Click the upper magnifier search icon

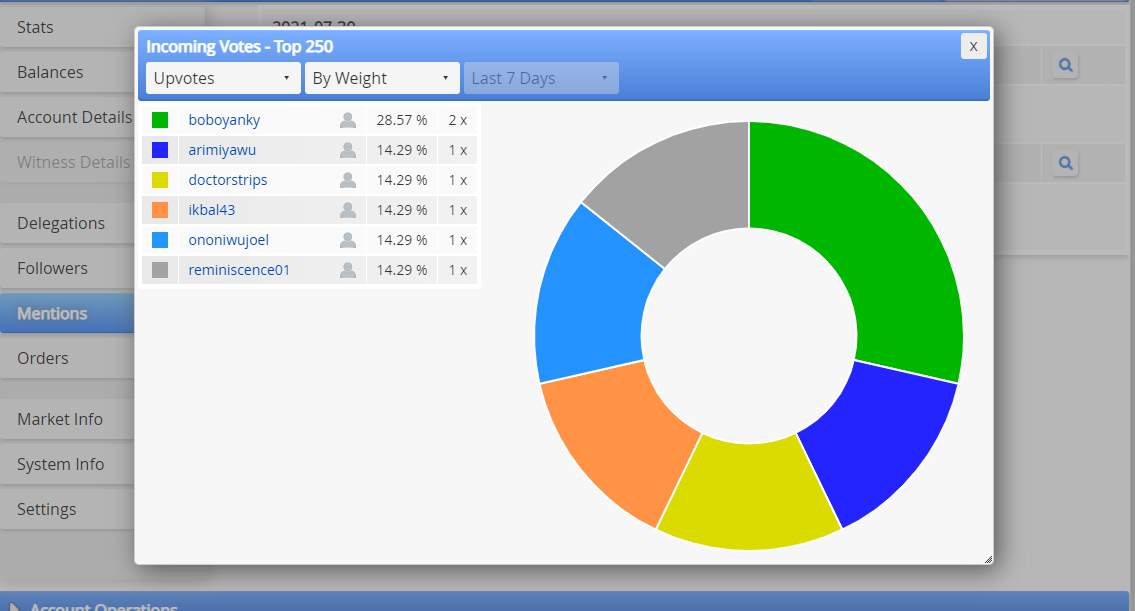(x=1066, y=65)
